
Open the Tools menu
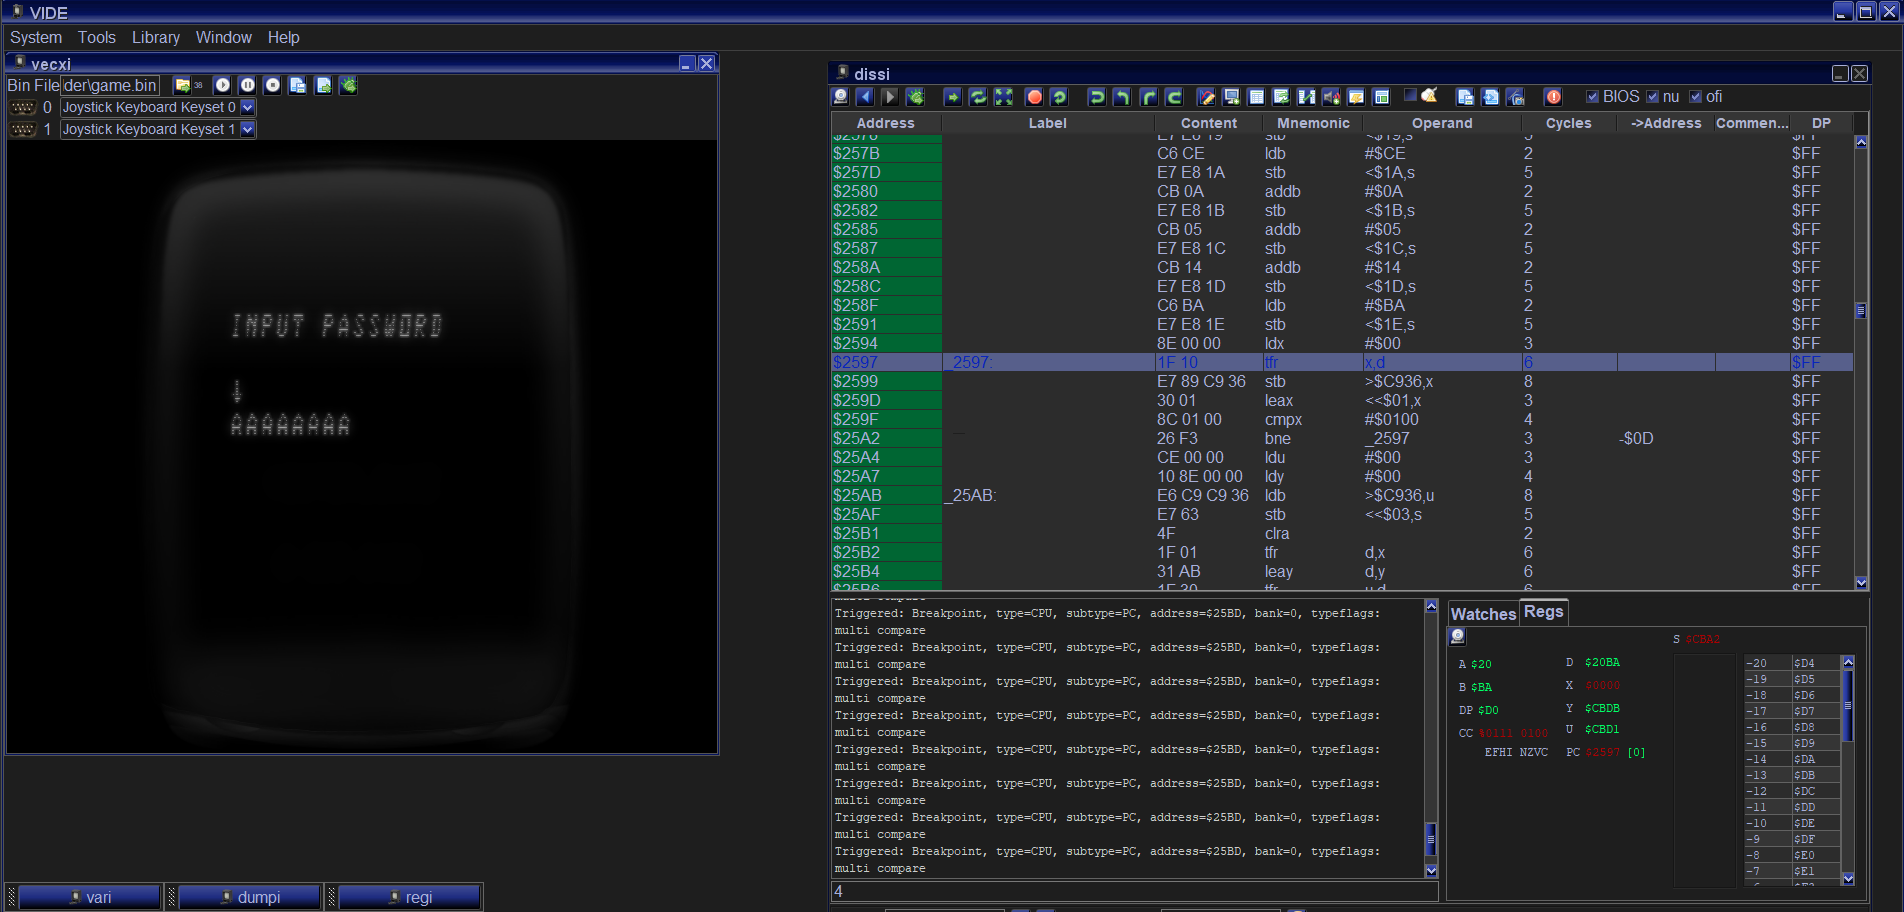[x=97, y=37]
